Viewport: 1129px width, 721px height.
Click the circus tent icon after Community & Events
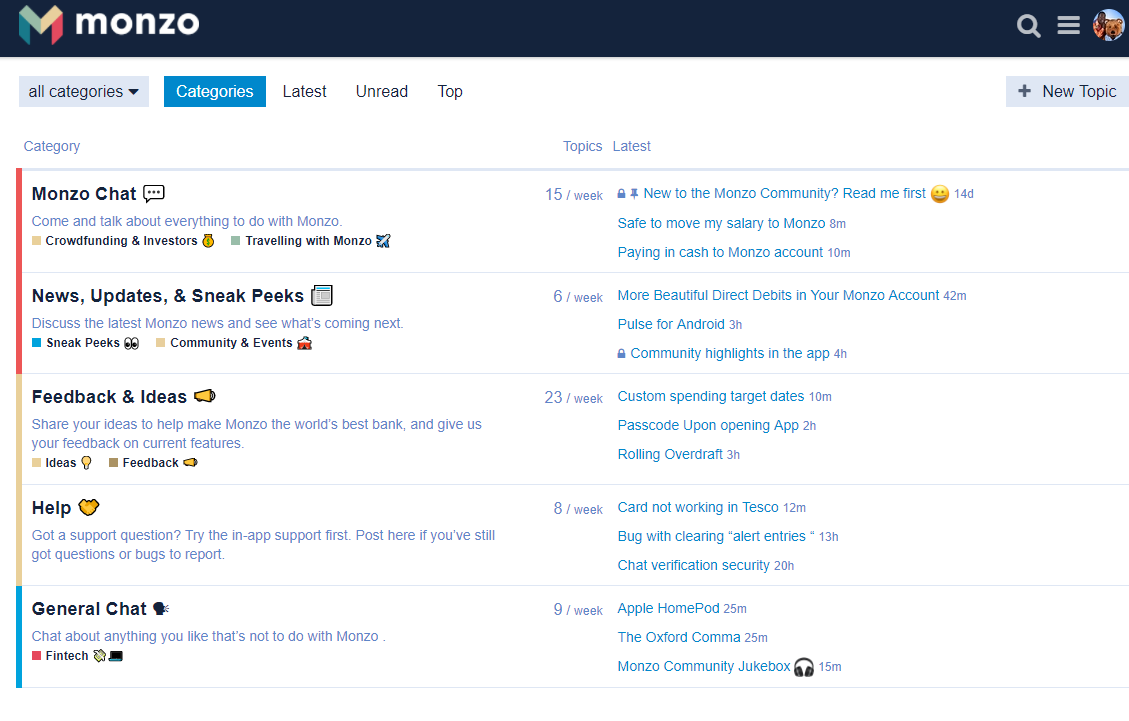(305, 343)
